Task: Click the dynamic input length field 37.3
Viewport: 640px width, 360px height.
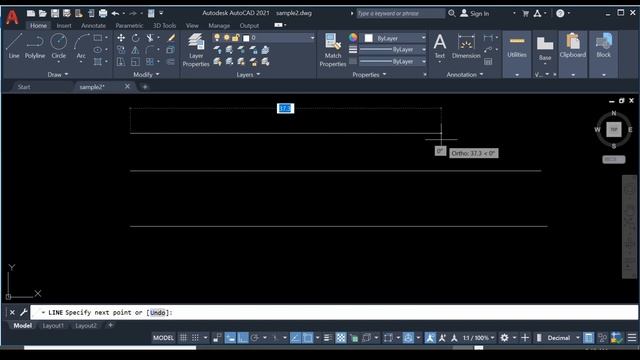Action: [285, 108]
